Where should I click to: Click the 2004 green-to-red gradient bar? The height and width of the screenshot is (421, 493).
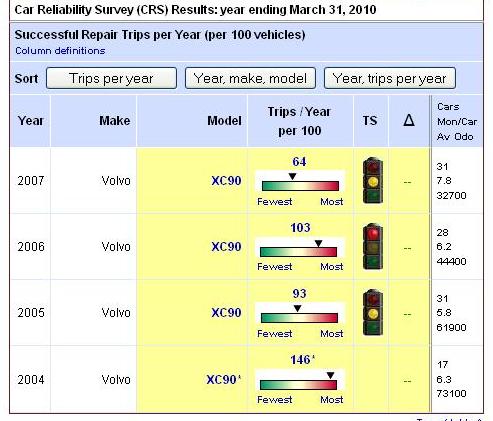298,385
